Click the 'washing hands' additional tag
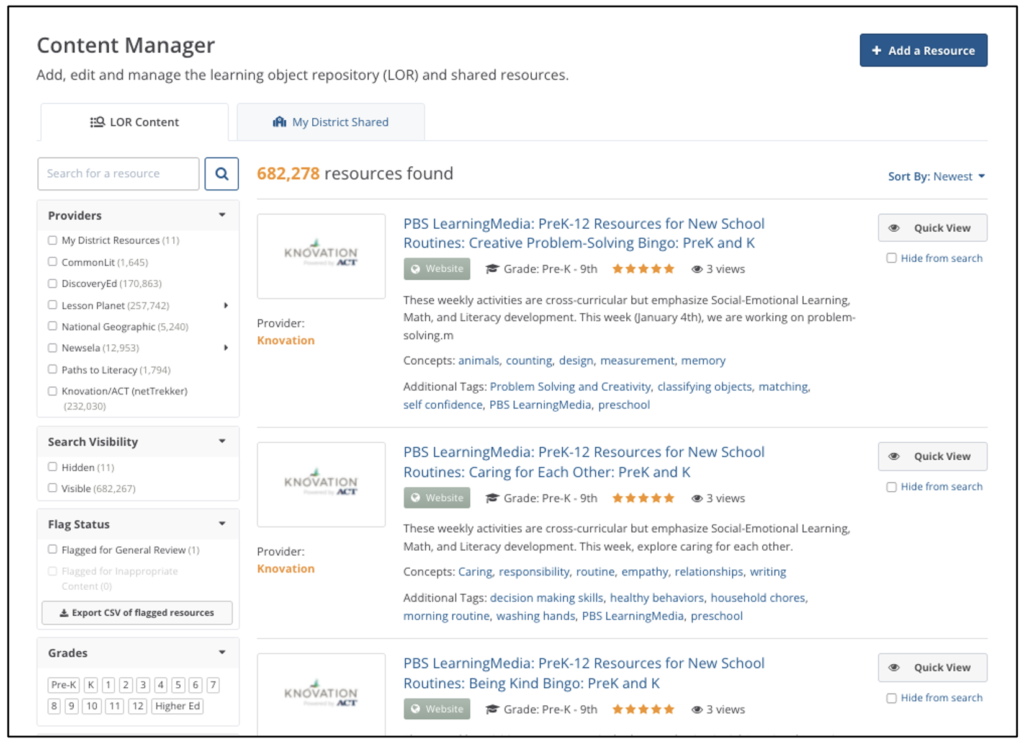Viewport: 1024px width, 743px height. (536, 616)
